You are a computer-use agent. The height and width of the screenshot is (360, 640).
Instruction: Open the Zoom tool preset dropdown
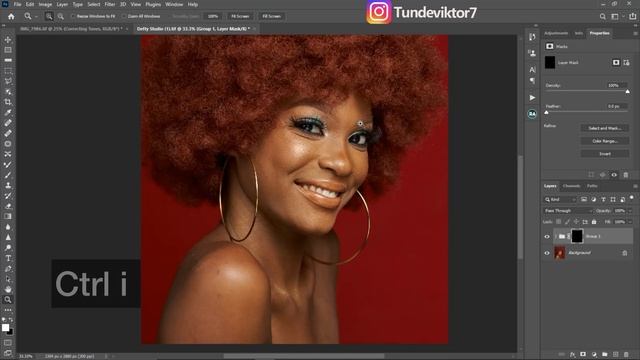click(36, 16)
